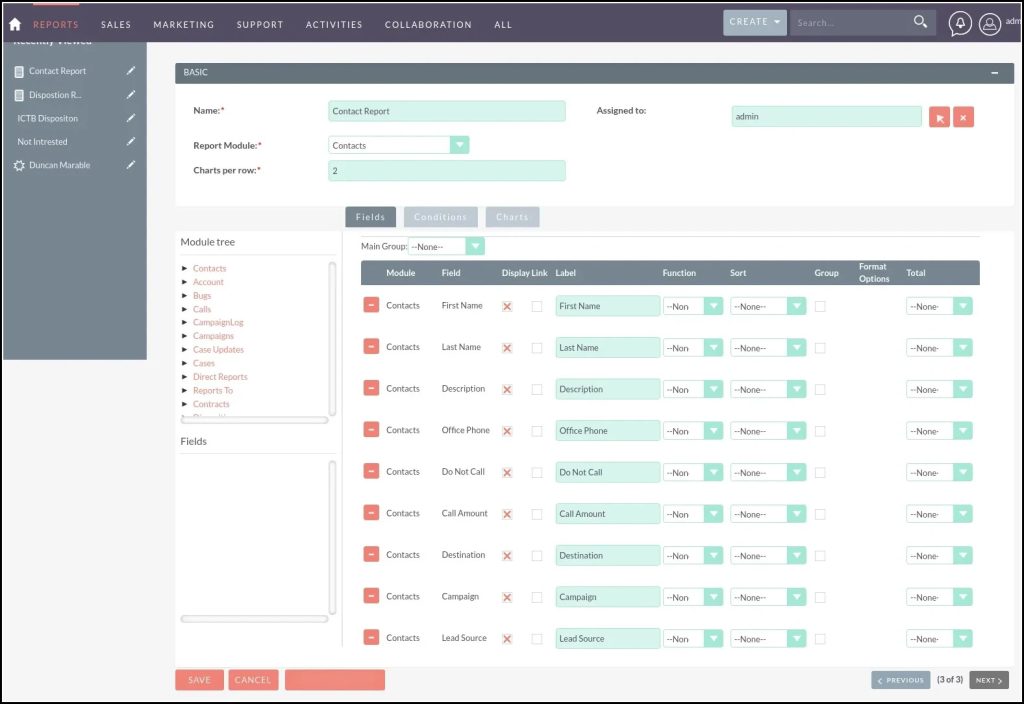Collapse the BASIC panel

994,73
